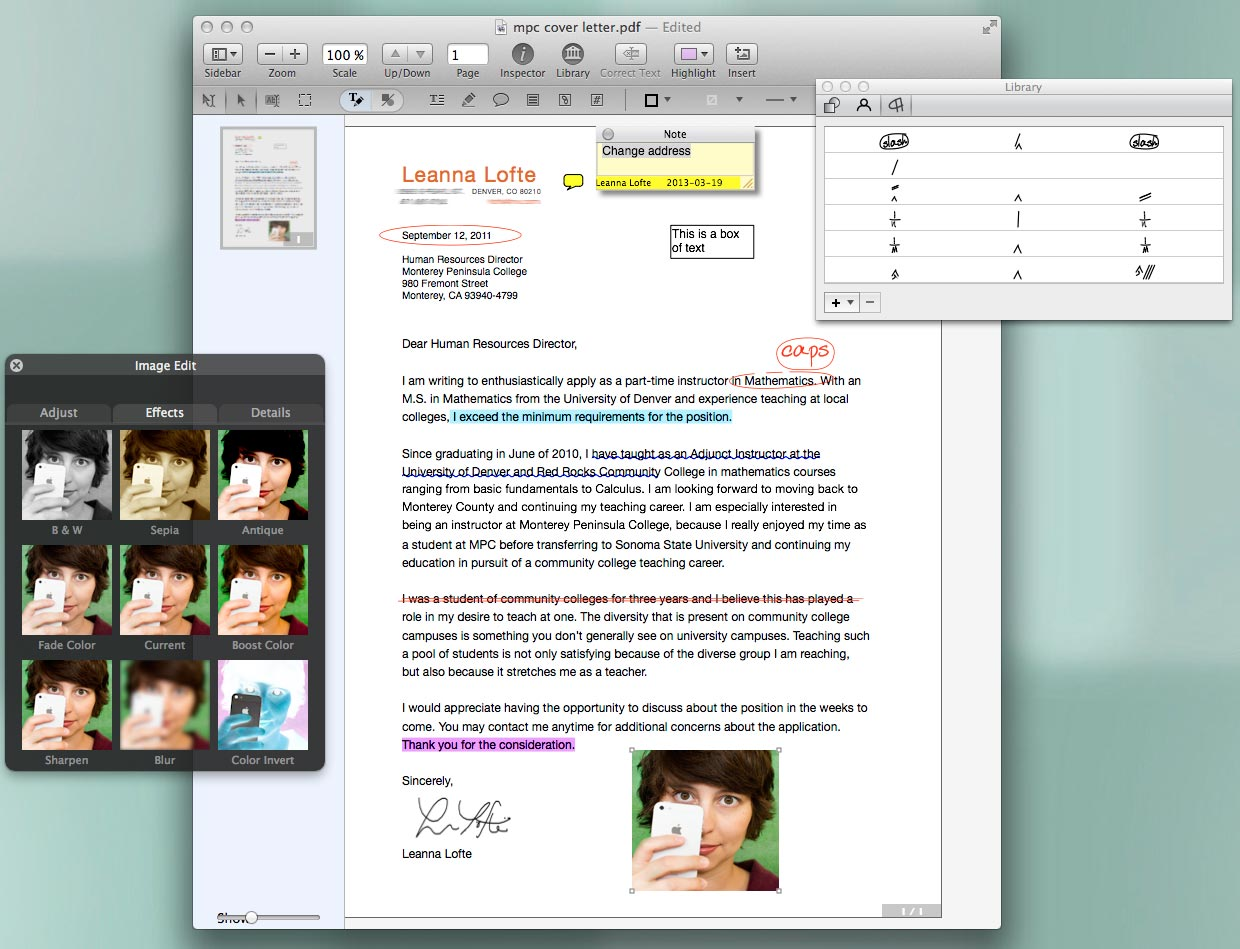Apply the Antique effect
Viewport: 1240px width, 949px height.
tap(263, 475)
